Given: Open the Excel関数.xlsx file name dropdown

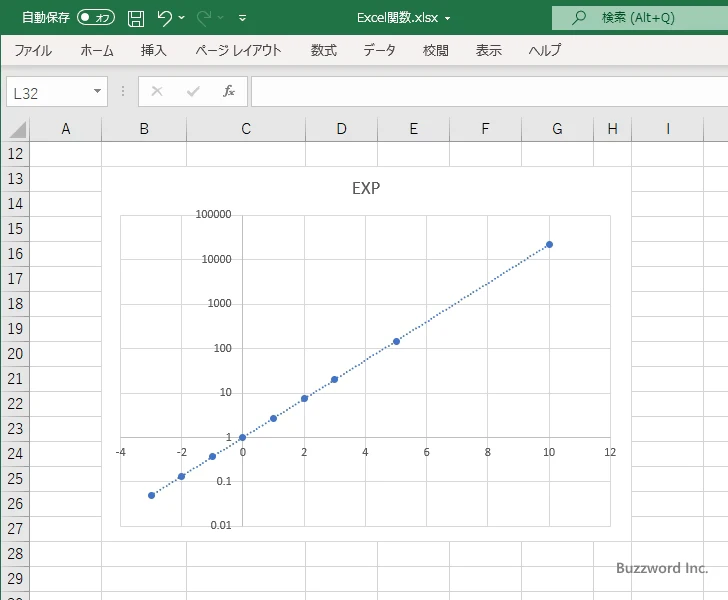Looking at the screenshot, I should [x=448, y=19].
